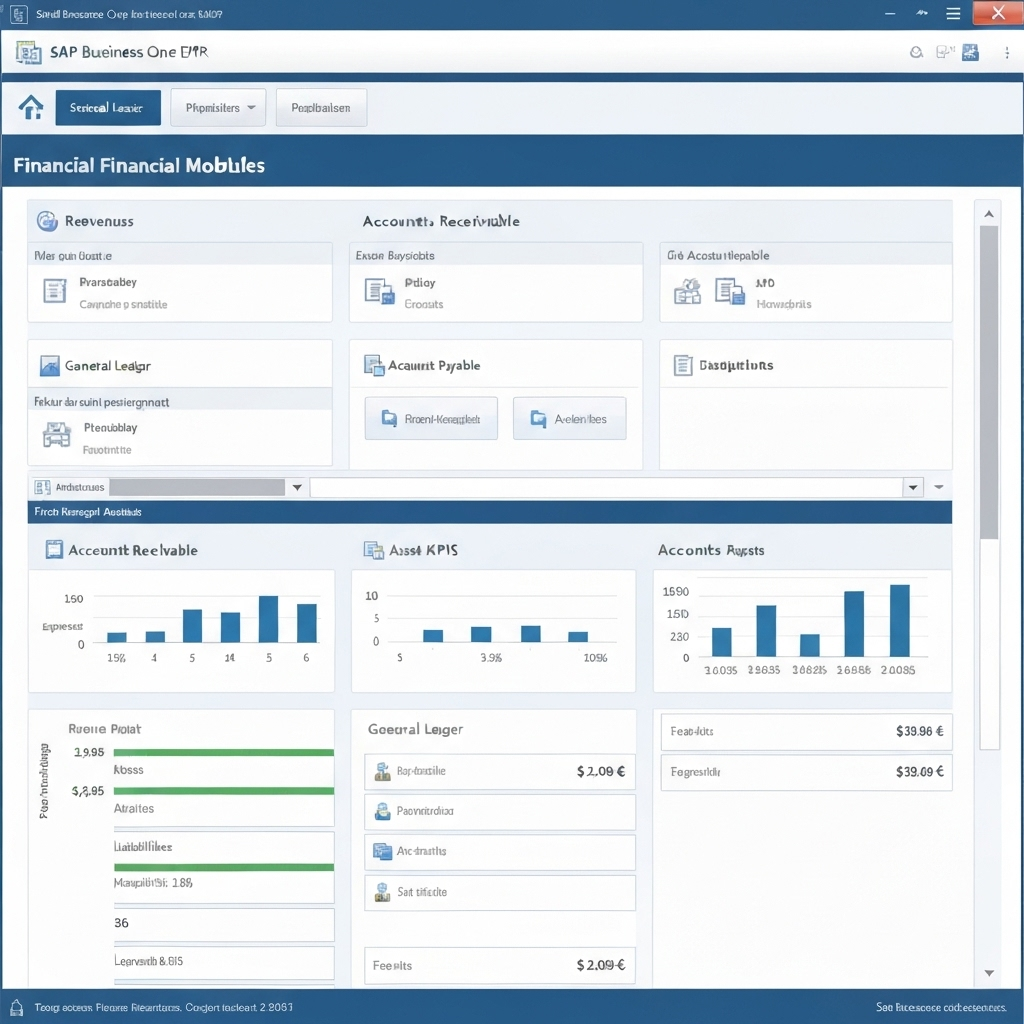Expand the Promisters dropdown tab
Screen dimensions: 1024x1024
pyautogui.click(x=218, y=105)
